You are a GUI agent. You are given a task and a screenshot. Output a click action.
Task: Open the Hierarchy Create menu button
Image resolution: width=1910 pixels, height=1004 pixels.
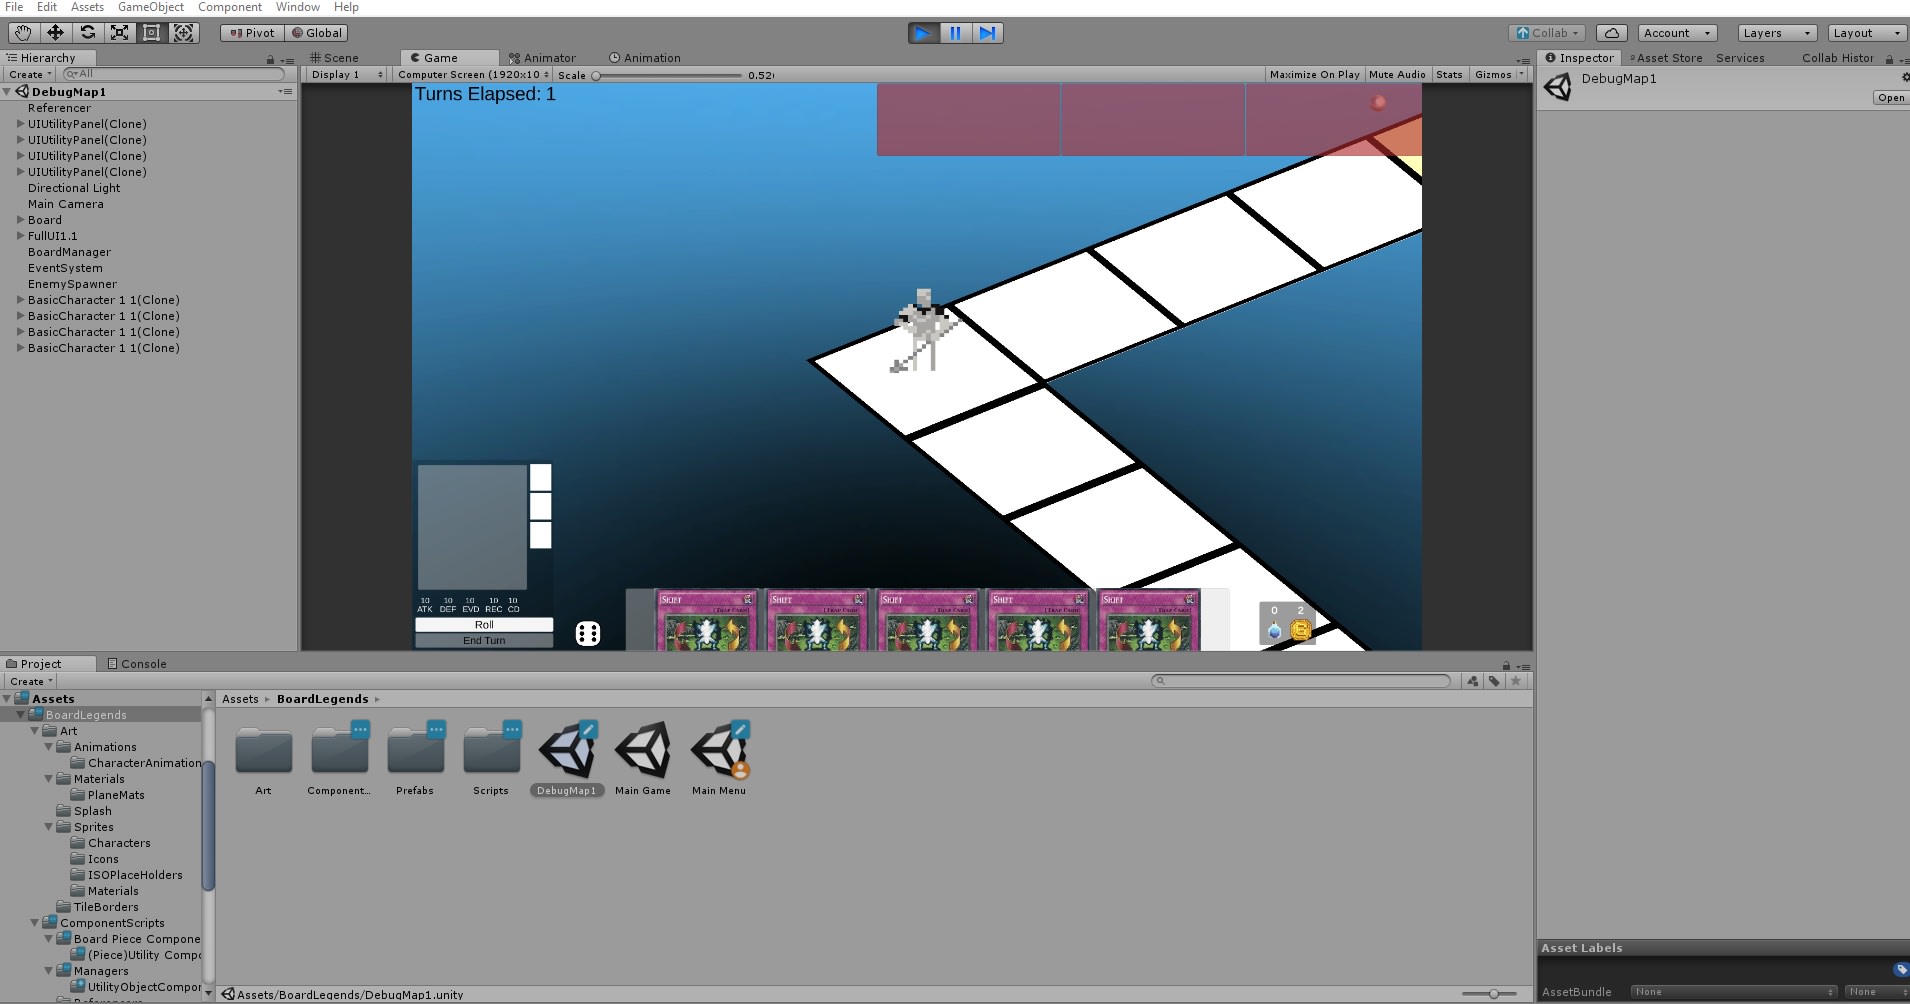click(x=29, y=75)
